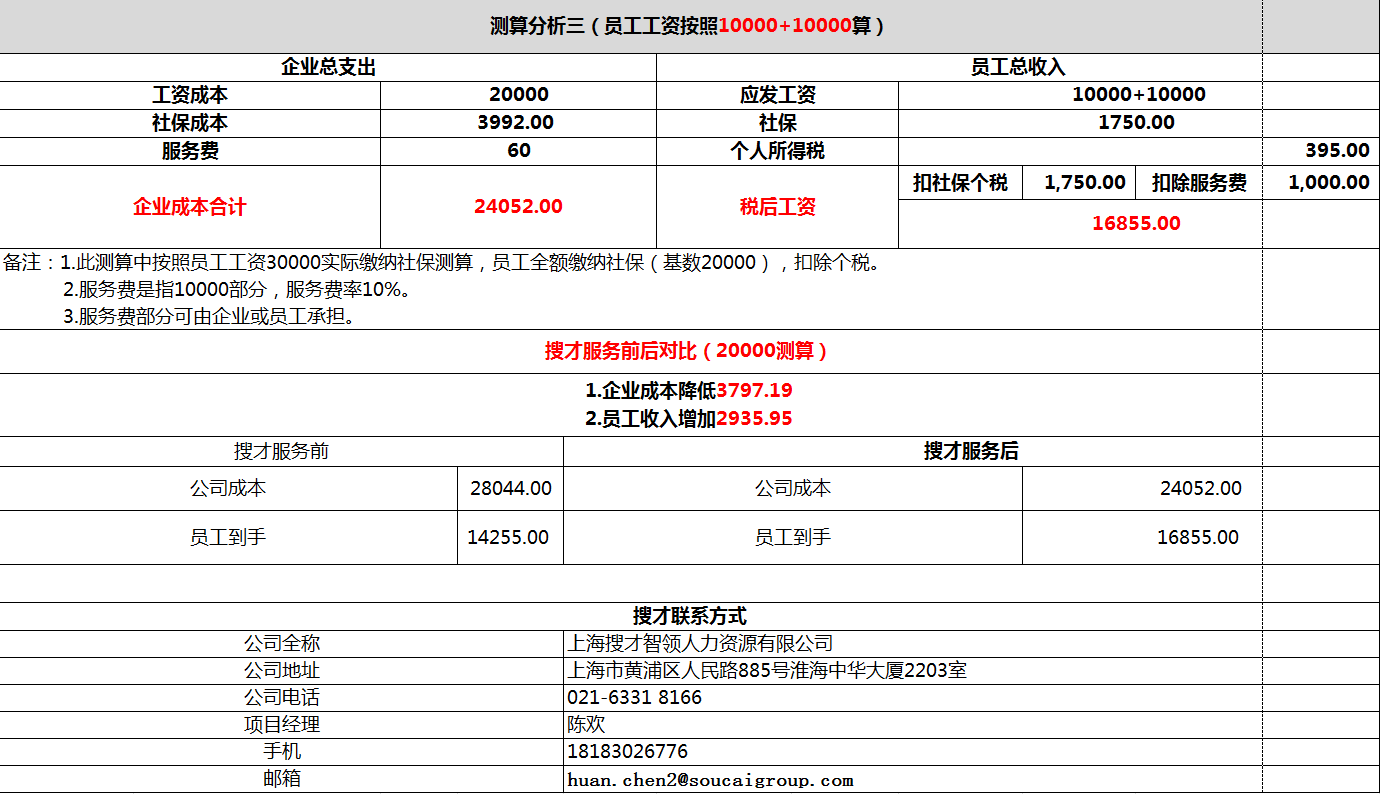Select the service fee value 60
Viewport: 1380px width, 794px height.
518,151
